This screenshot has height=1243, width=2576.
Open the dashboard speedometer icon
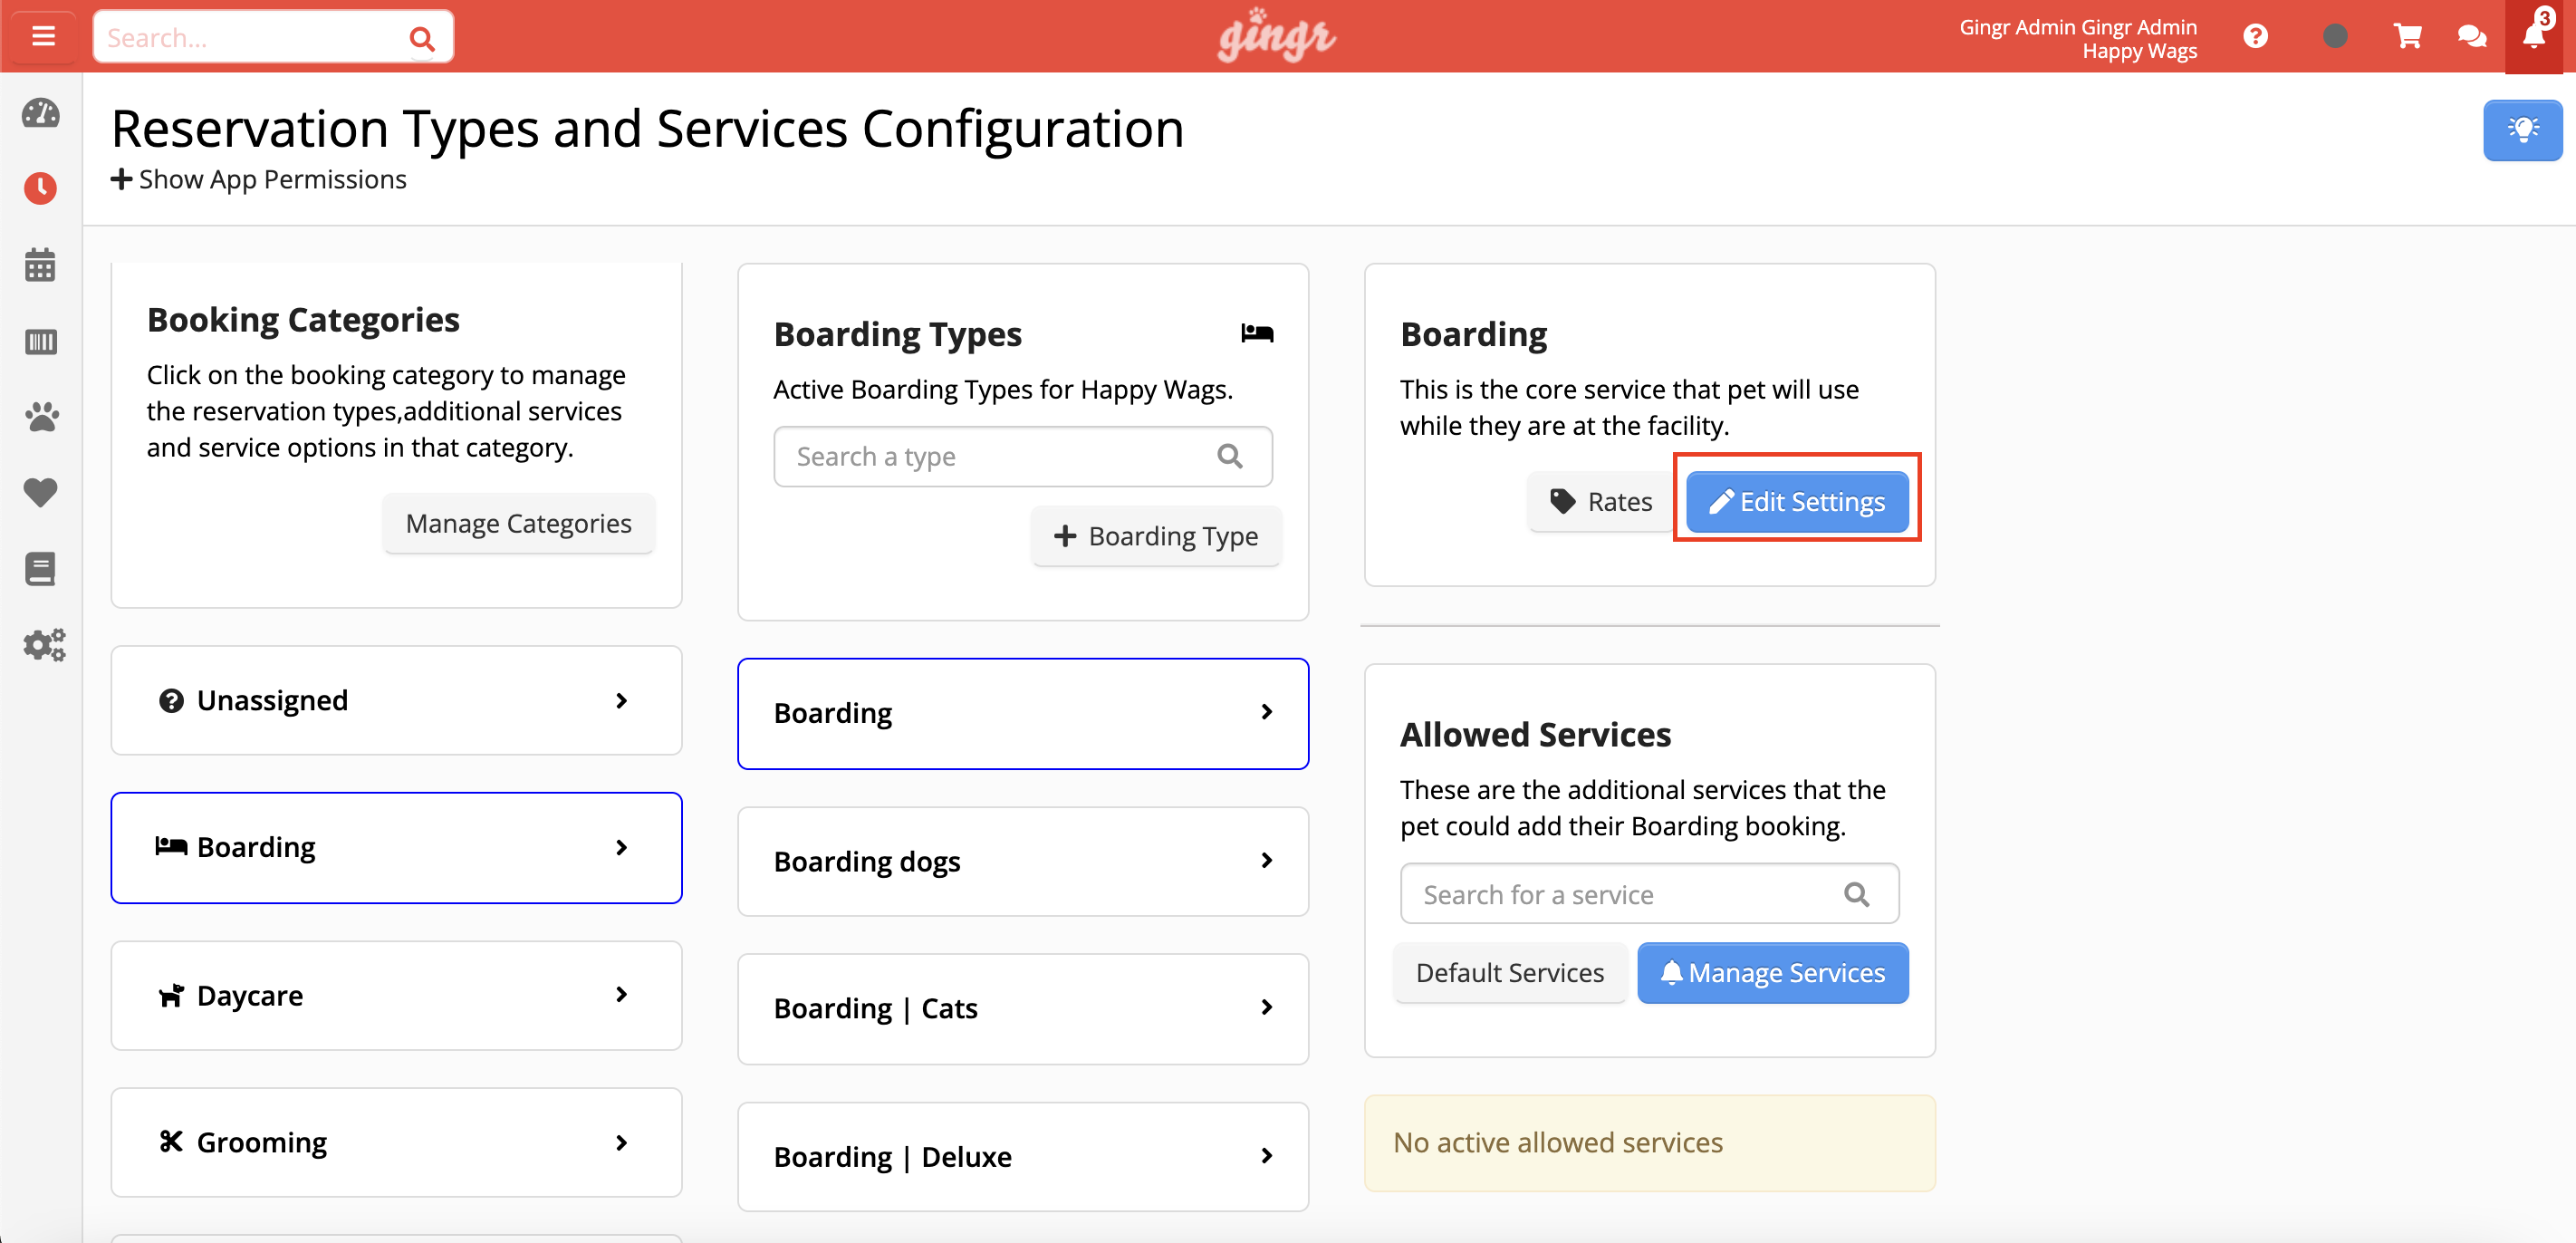[x=40, y=114]
